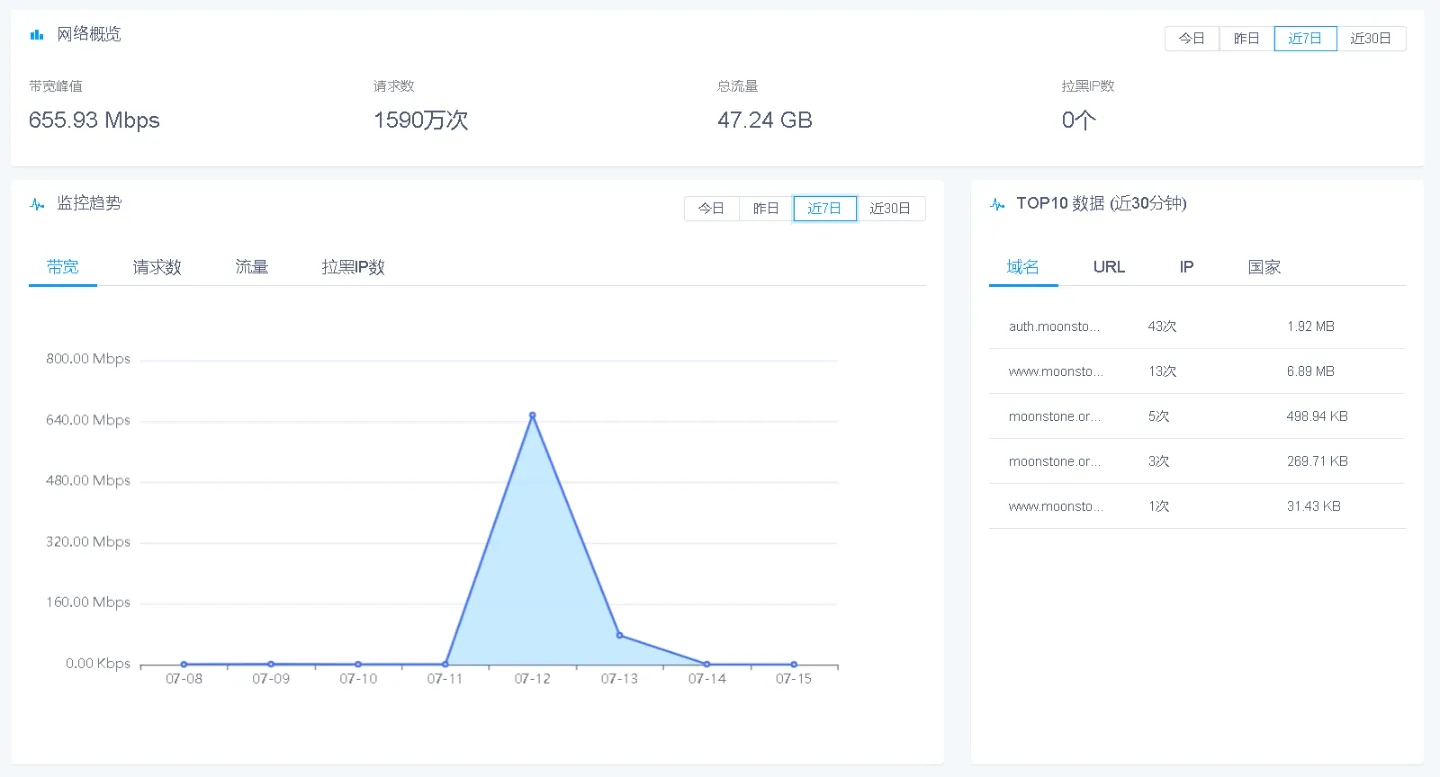The image size is (1440, 777).
Task: Choose 近30日 in the 网络概览 range selector
Action: (1371, 39)
